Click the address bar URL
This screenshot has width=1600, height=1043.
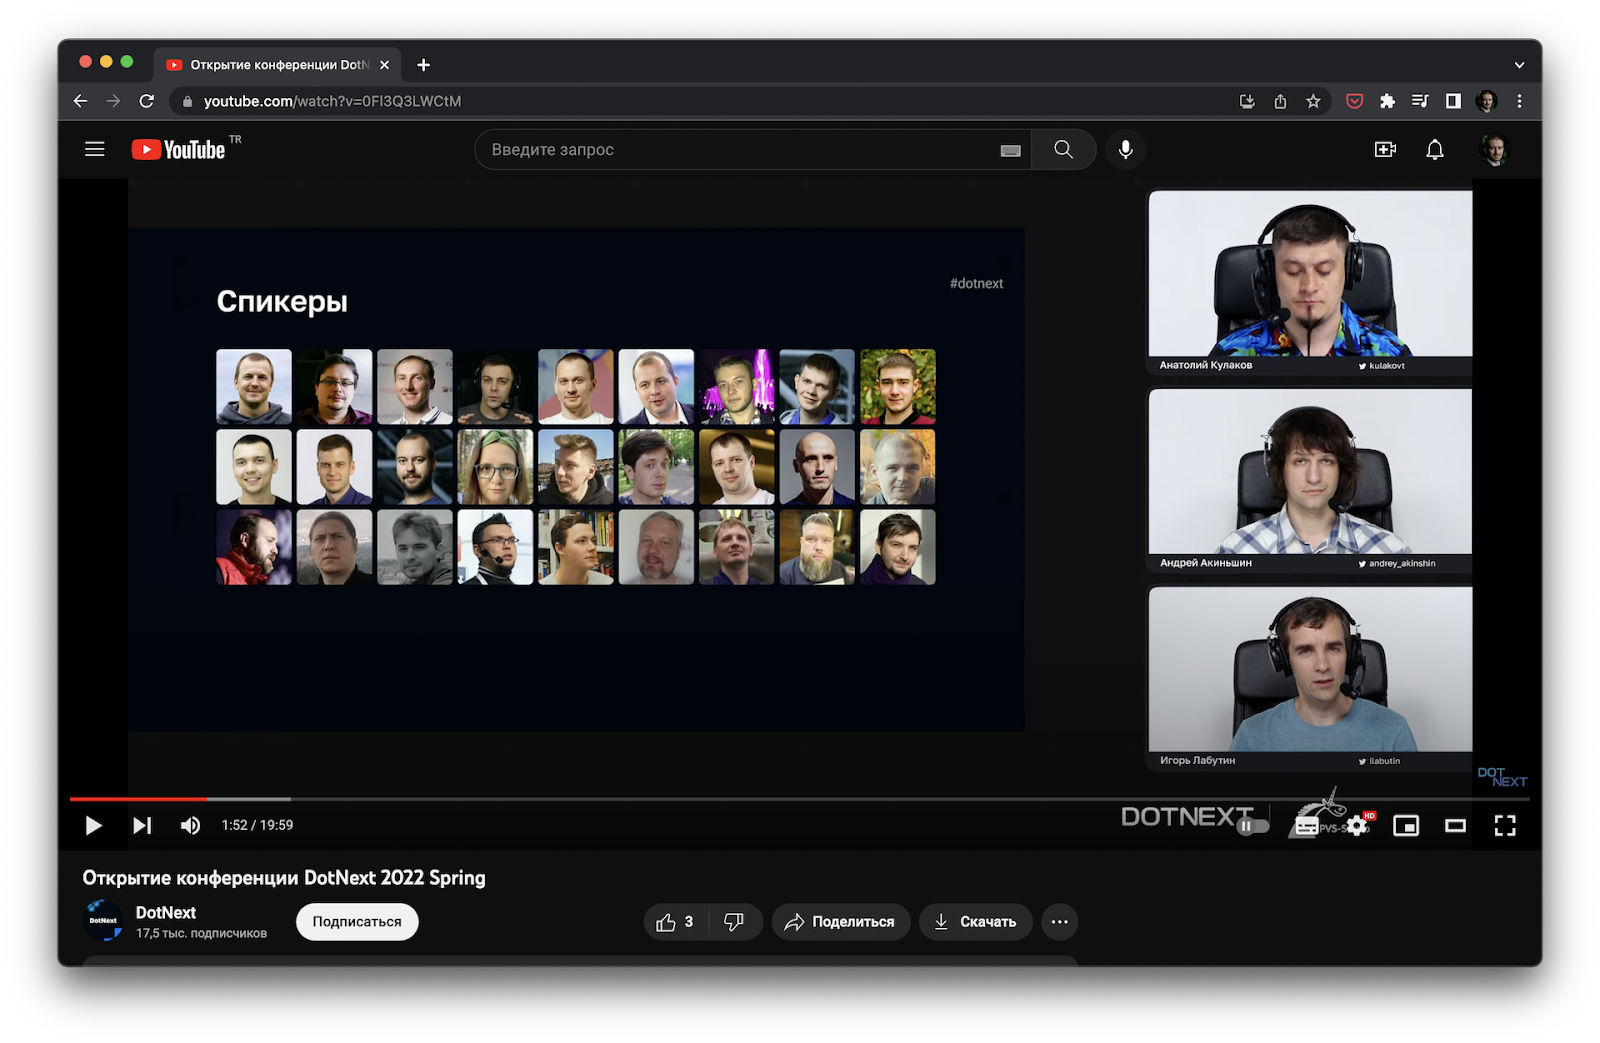tap(332, 101)
